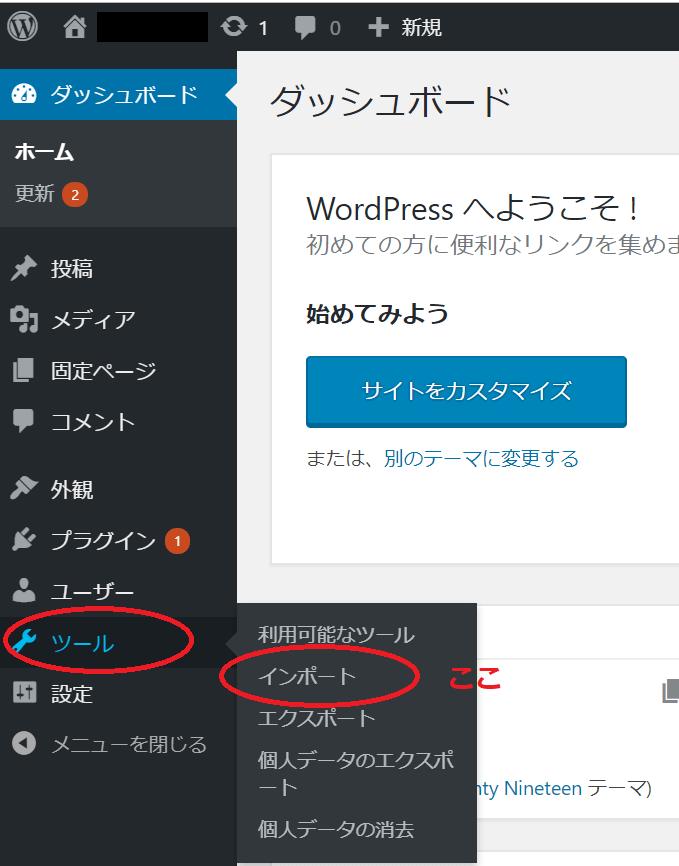Click the collapse arrow icon for メニューを閉じる
Screen dimensions: 679x866
point(24,743)
